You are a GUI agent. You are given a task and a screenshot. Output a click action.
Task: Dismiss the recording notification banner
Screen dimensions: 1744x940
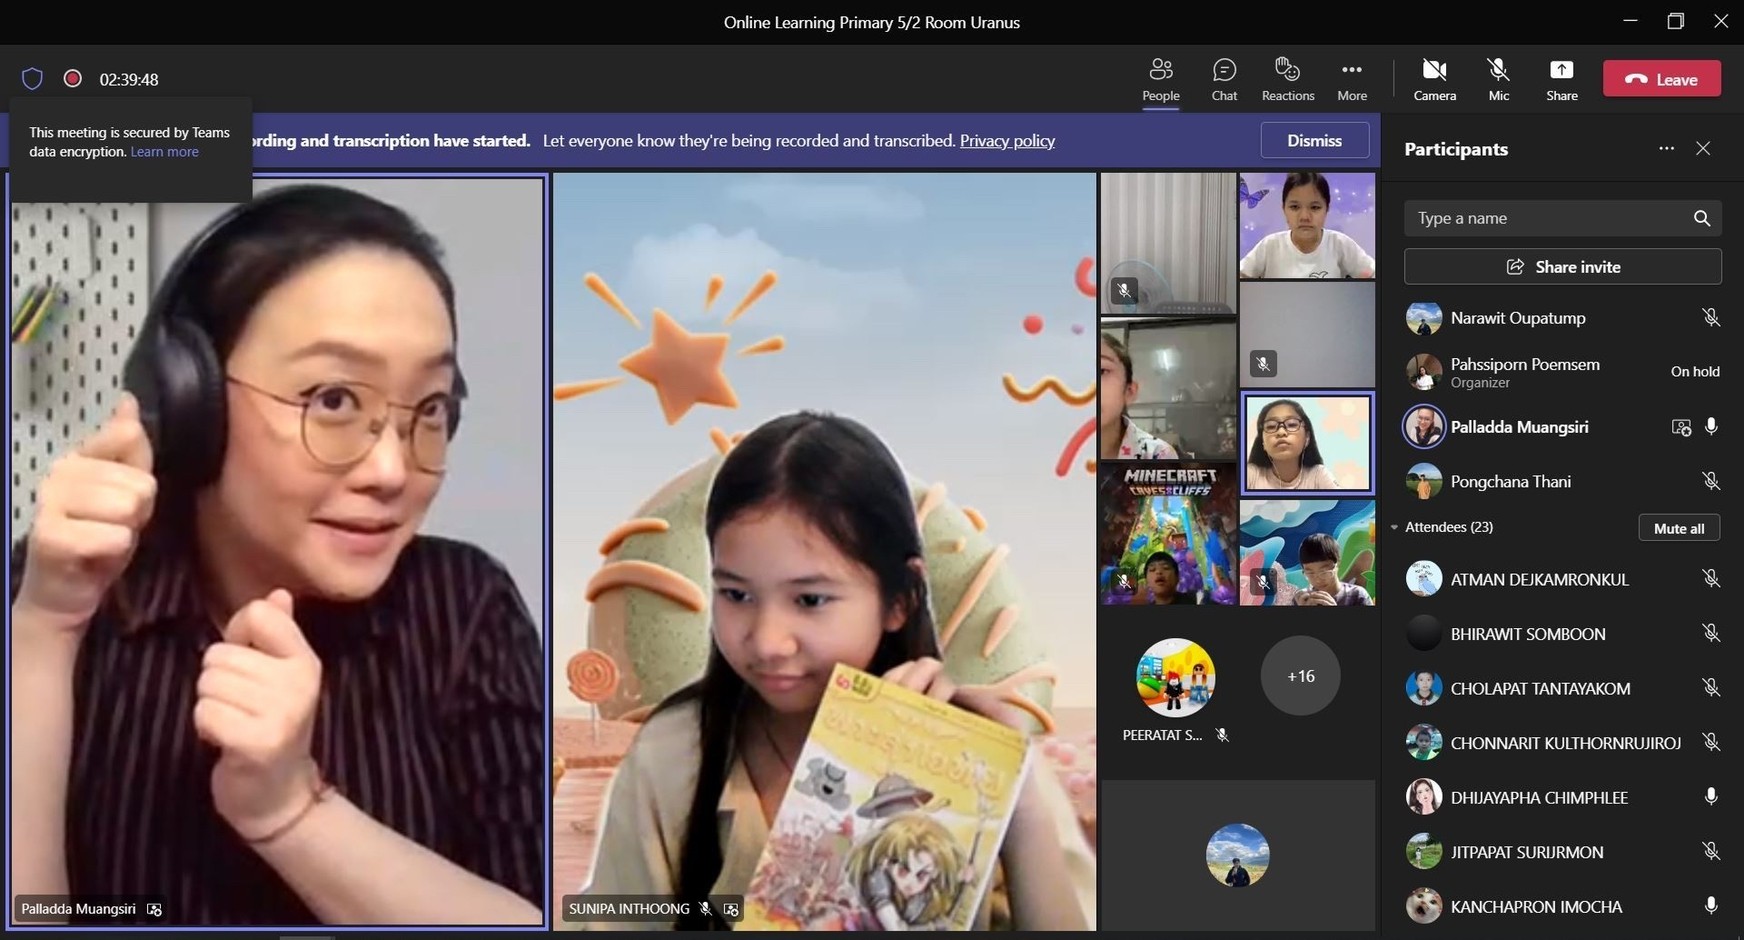click(x=1314, y=141)
